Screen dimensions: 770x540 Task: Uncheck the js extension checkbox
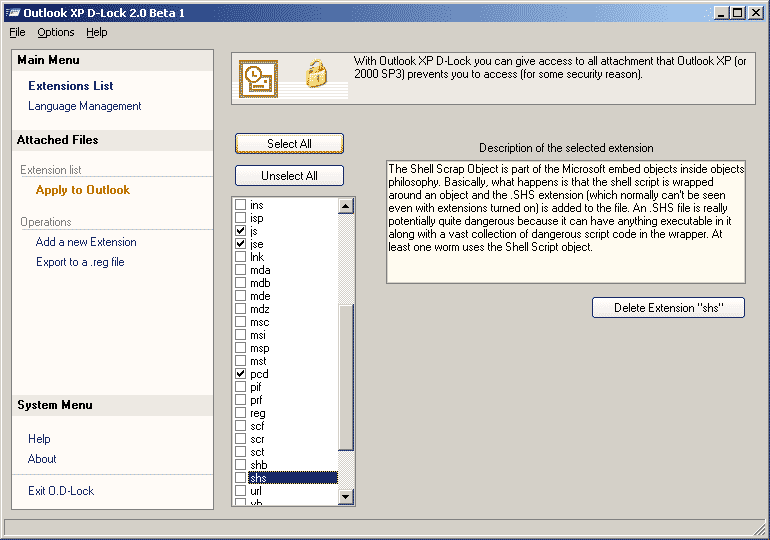pyautogui.click(x=240, y=231)
